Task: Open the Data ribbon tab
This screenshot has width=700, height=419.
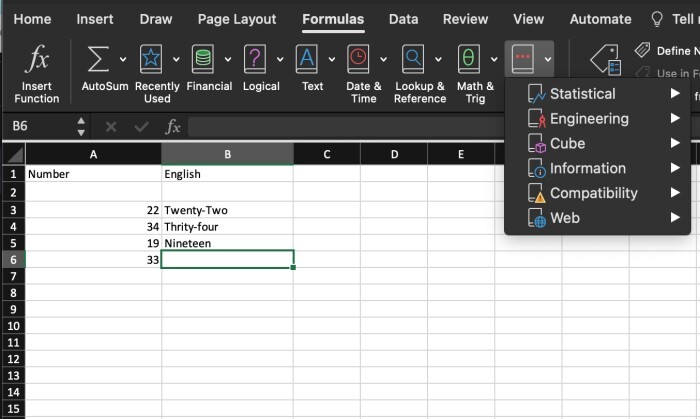Action: point(403,19)
